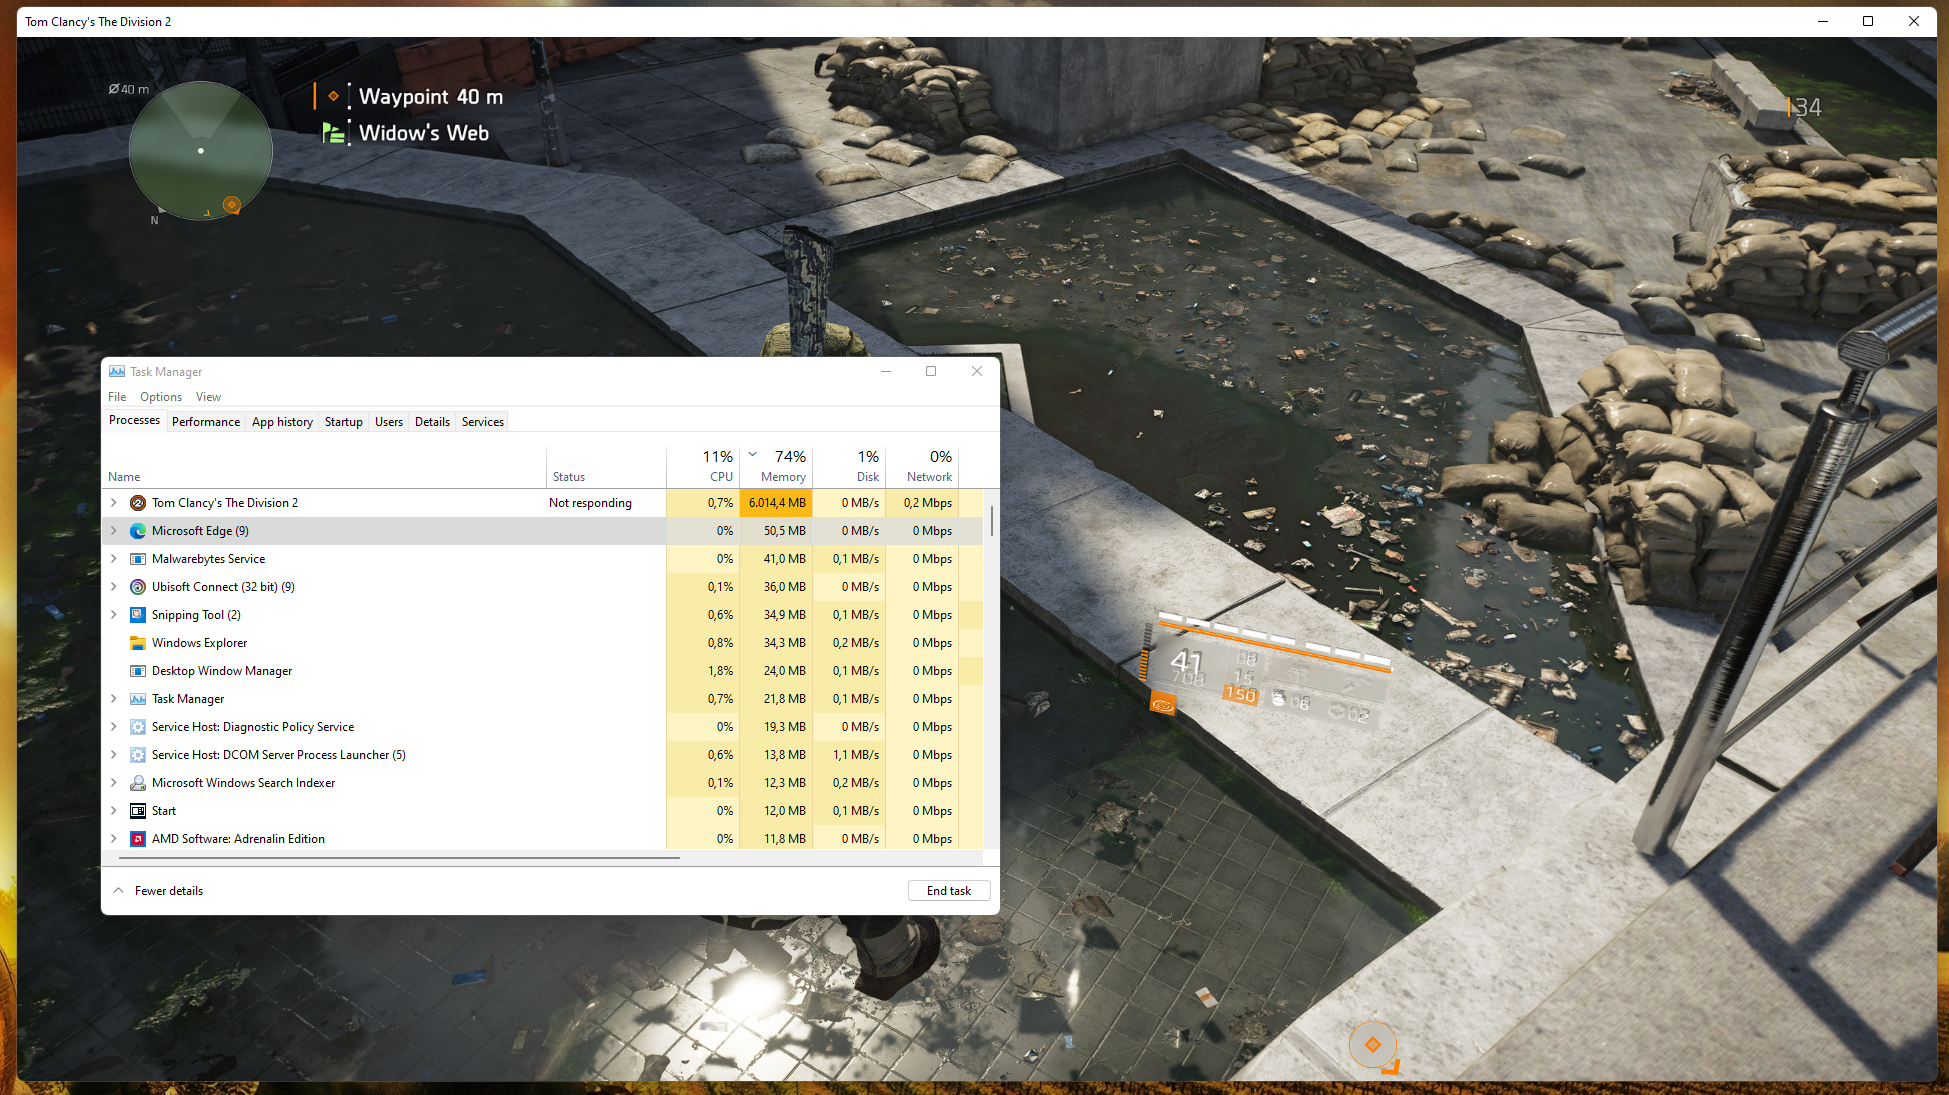Viewport: 1949px width, 1095px height.
Task: Expand the Microsoft Edge (9) process group
Action: [x=114, y=531]
